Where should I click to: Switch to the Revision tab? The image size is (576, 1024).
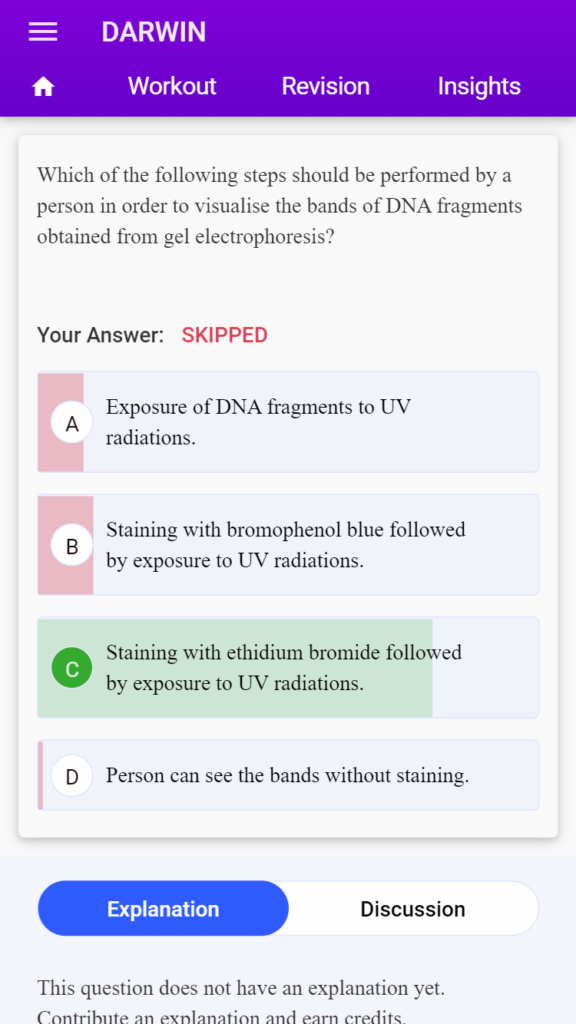(x=325, y=86)
